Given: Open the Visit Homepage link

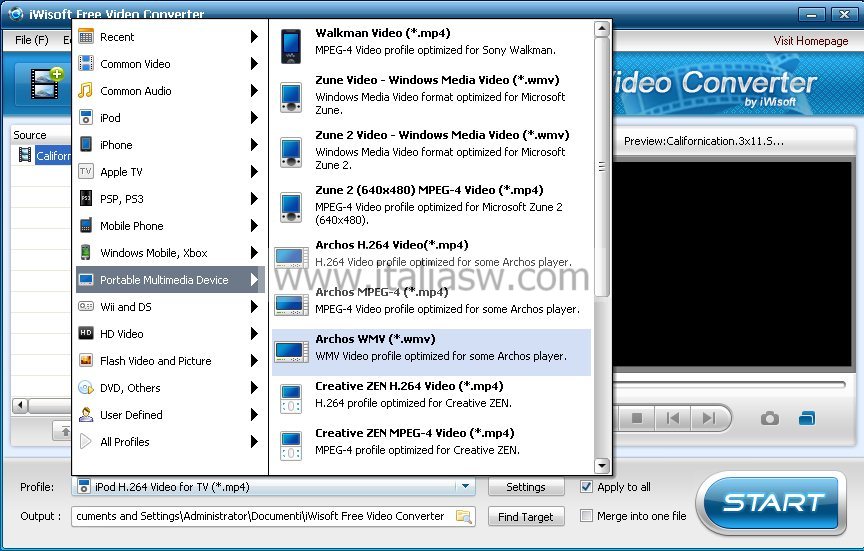Looking at the screenshot, I should tap(811, 41).
